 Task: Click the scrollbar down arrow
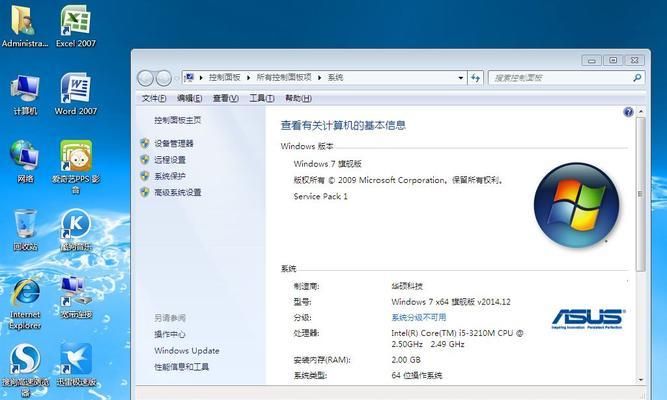point(641,380)
